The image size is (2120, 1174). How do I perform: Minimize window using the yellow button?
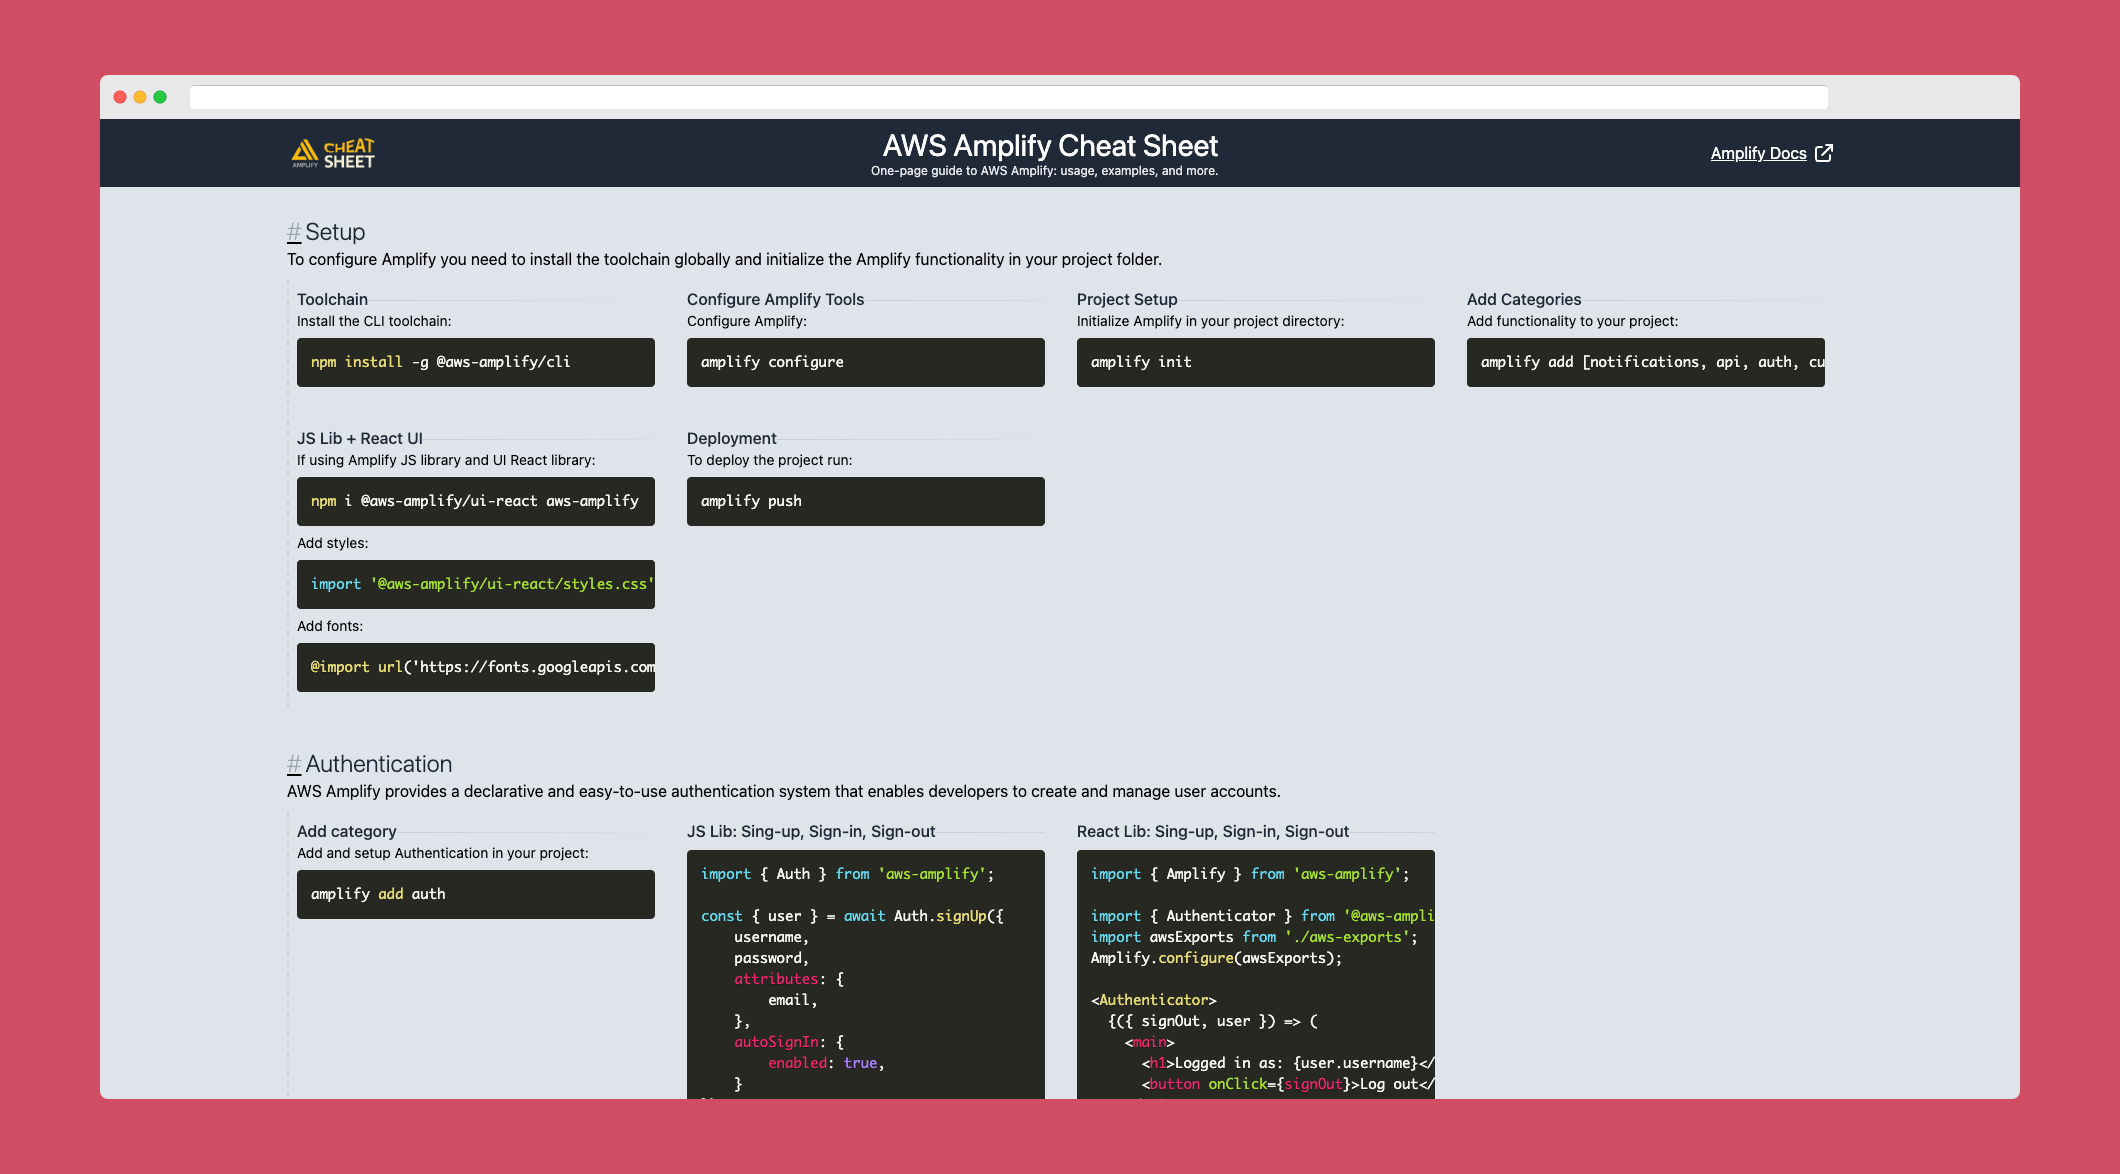tap(140, 97)
